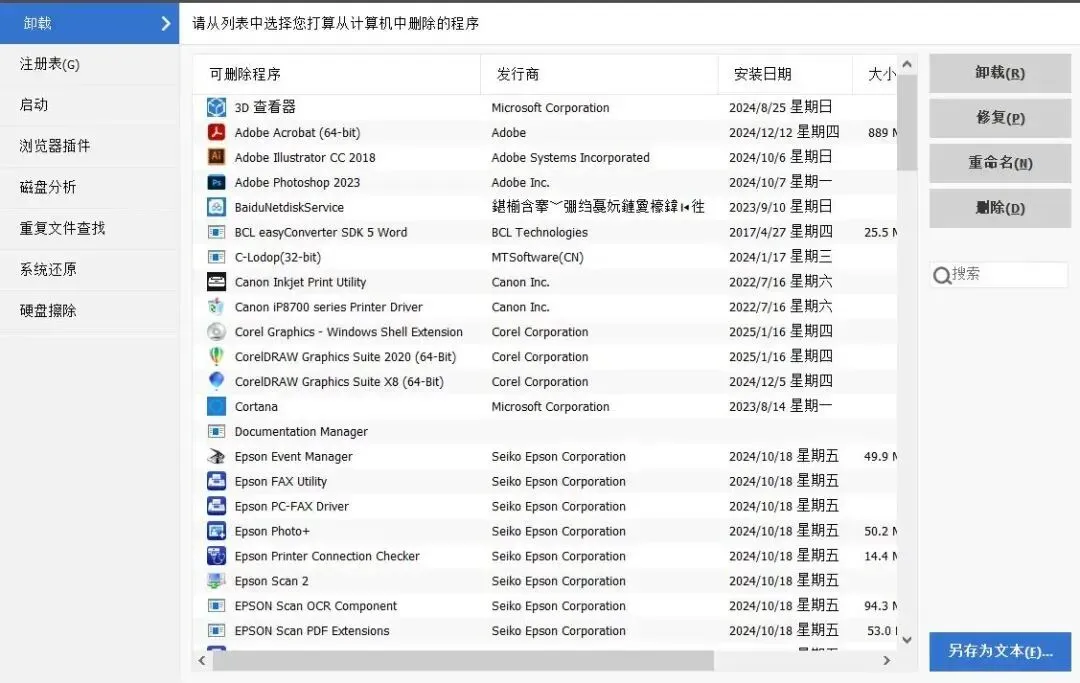Click the 重命名(N) button
The width and height of the screenshot is (1080, 683).
pos(999,163)
